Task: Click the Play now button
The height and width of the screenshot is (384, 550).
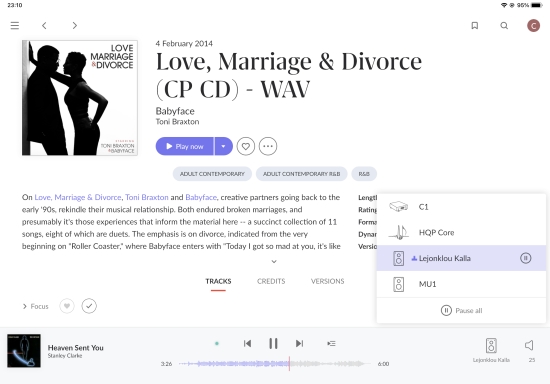Action: click(185, 146)
